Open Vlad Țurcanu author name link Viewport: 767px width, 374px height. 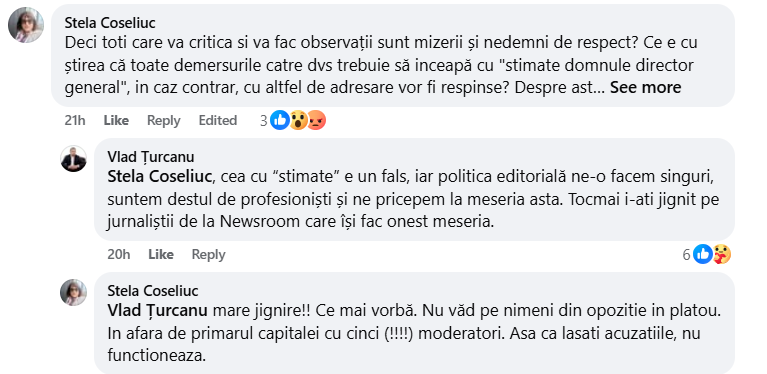[x=151, y=157]
